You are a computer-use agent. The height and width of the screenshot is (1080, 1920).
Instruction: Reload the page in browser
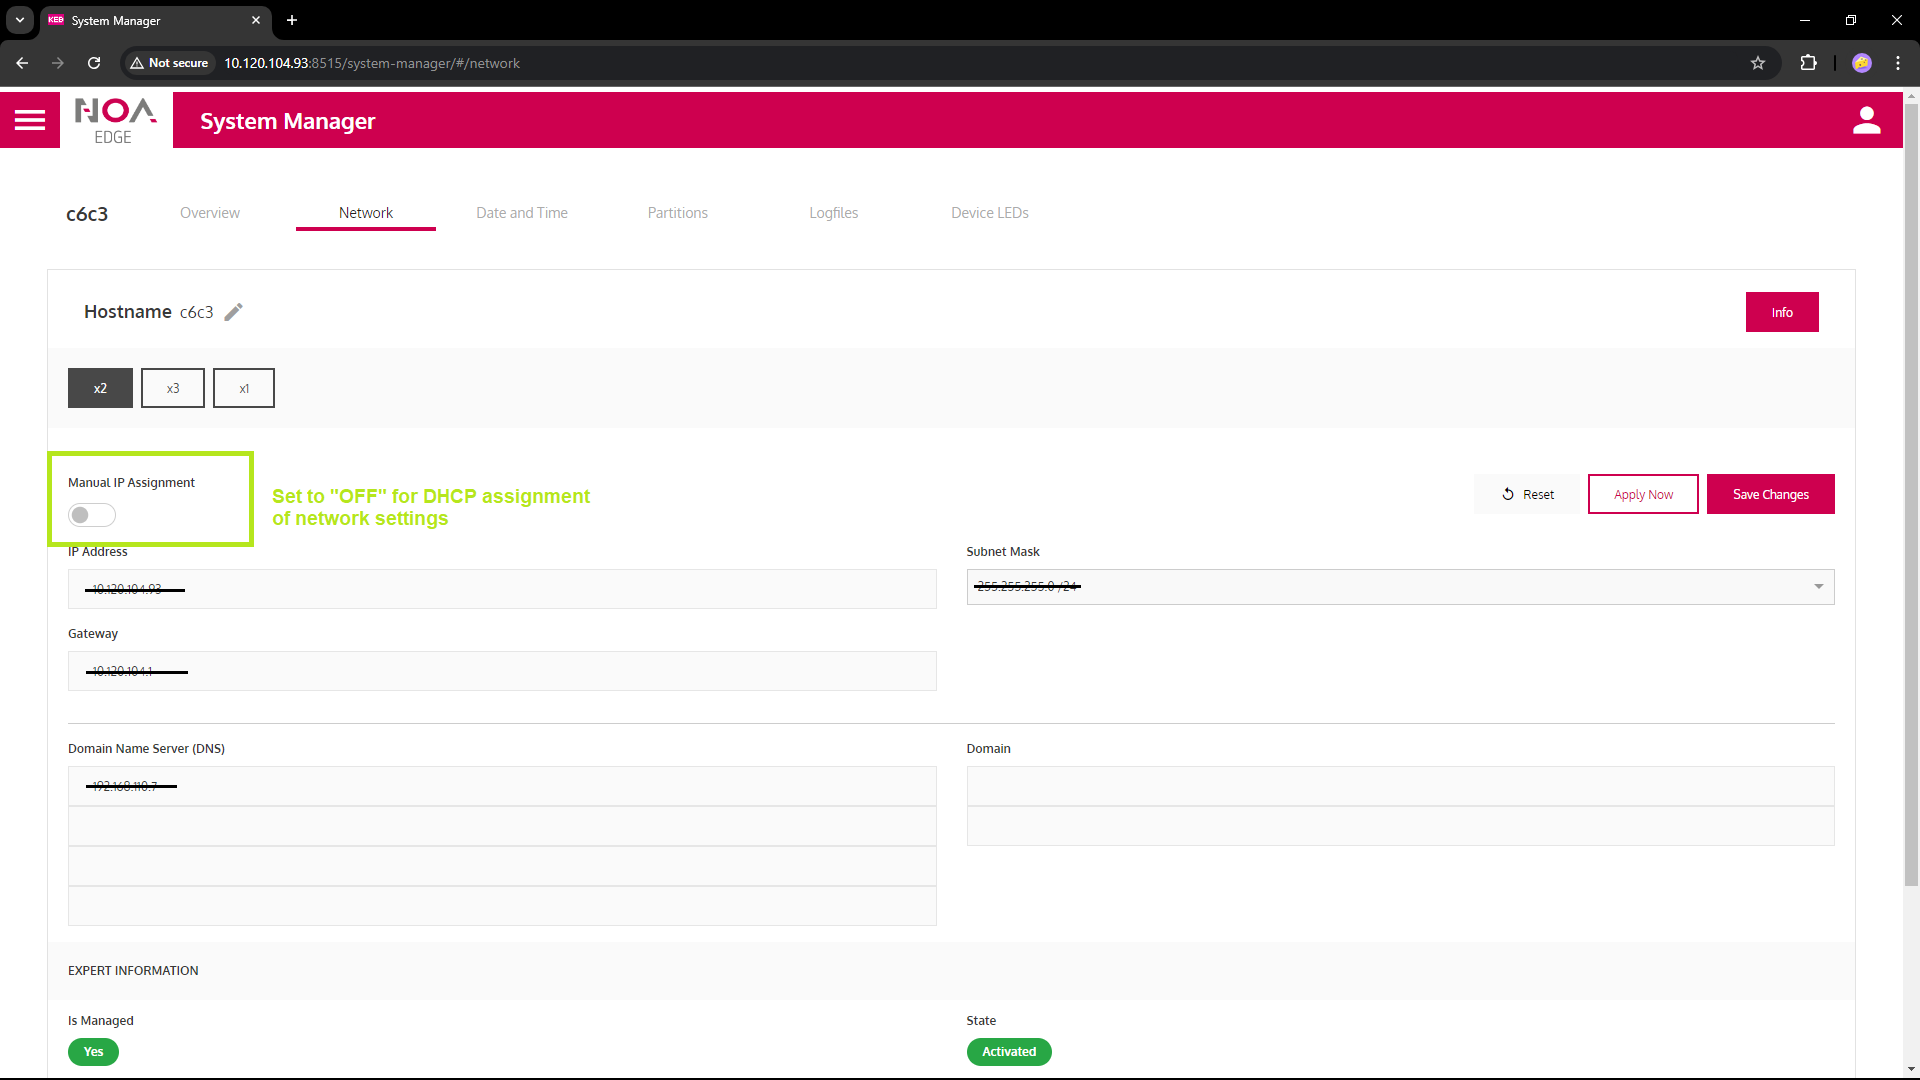(94, 63)
